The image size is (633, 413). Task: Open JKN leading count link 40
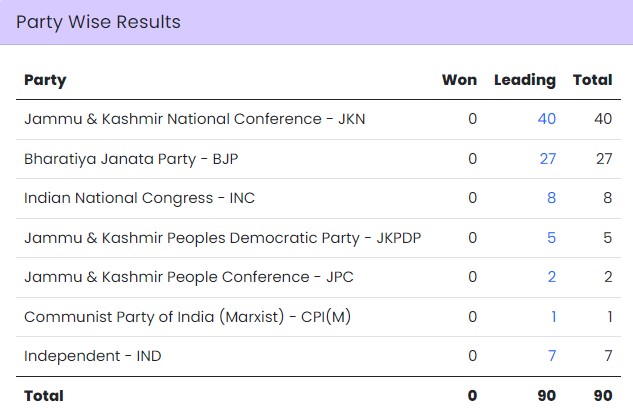(547, 119)
